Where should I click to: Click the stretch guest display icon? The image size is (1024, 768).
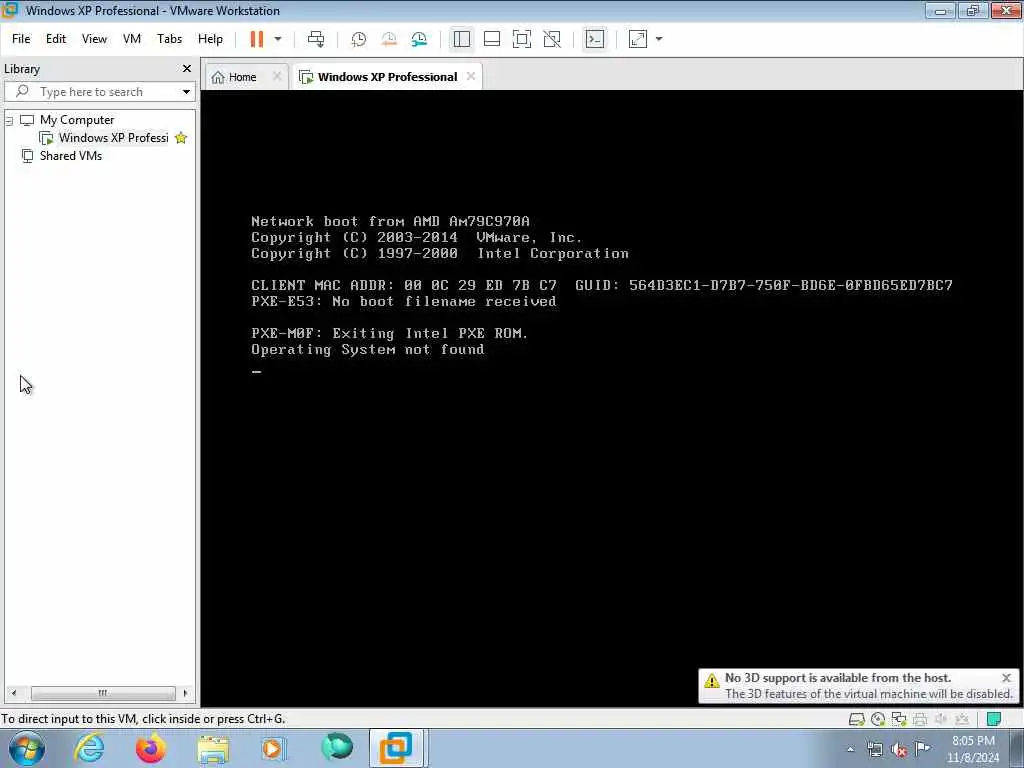pyautogui.click(x=637, y=39)
